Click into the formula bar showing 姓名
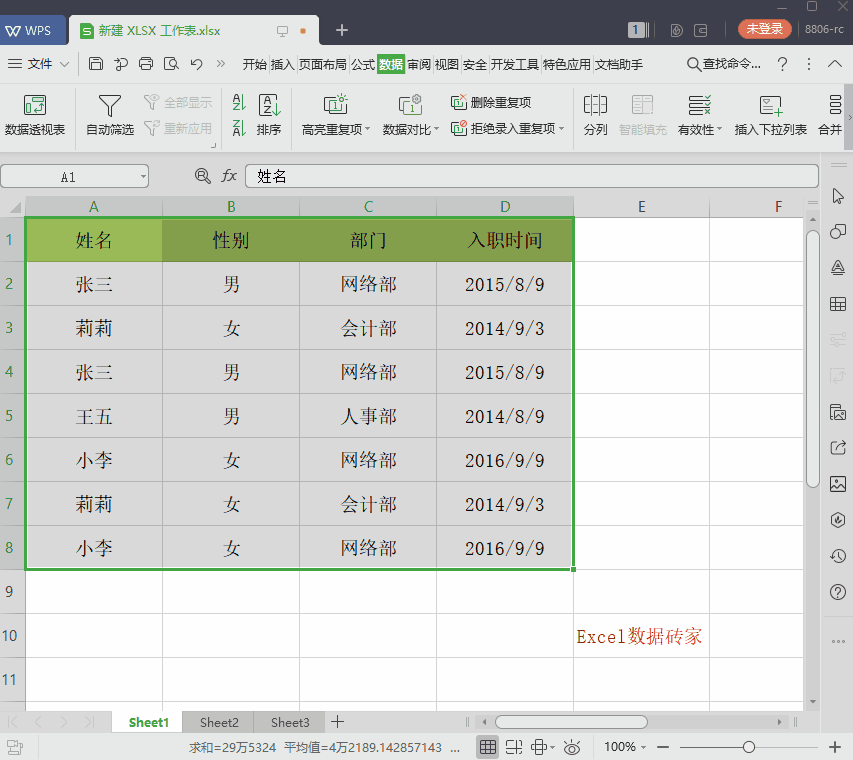Screen dimensions: 853x760 (x=531, y=176)
